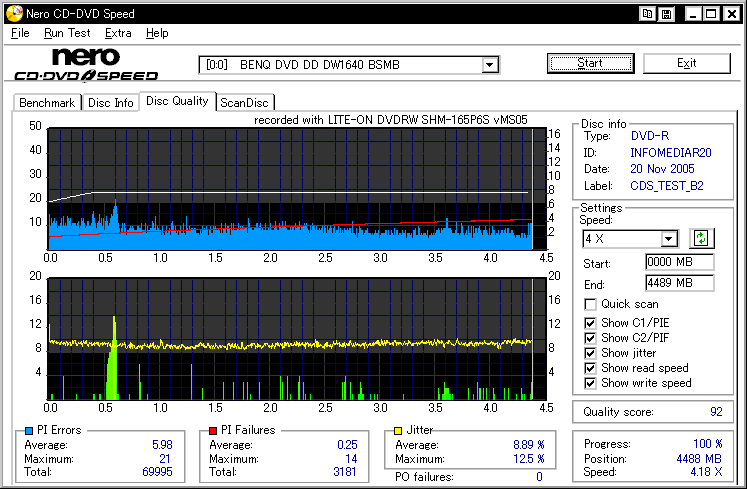The height and width of the screenshot is (489, 747).
Task: Click the yellow Jitter legend square
Action: [398, 430]
